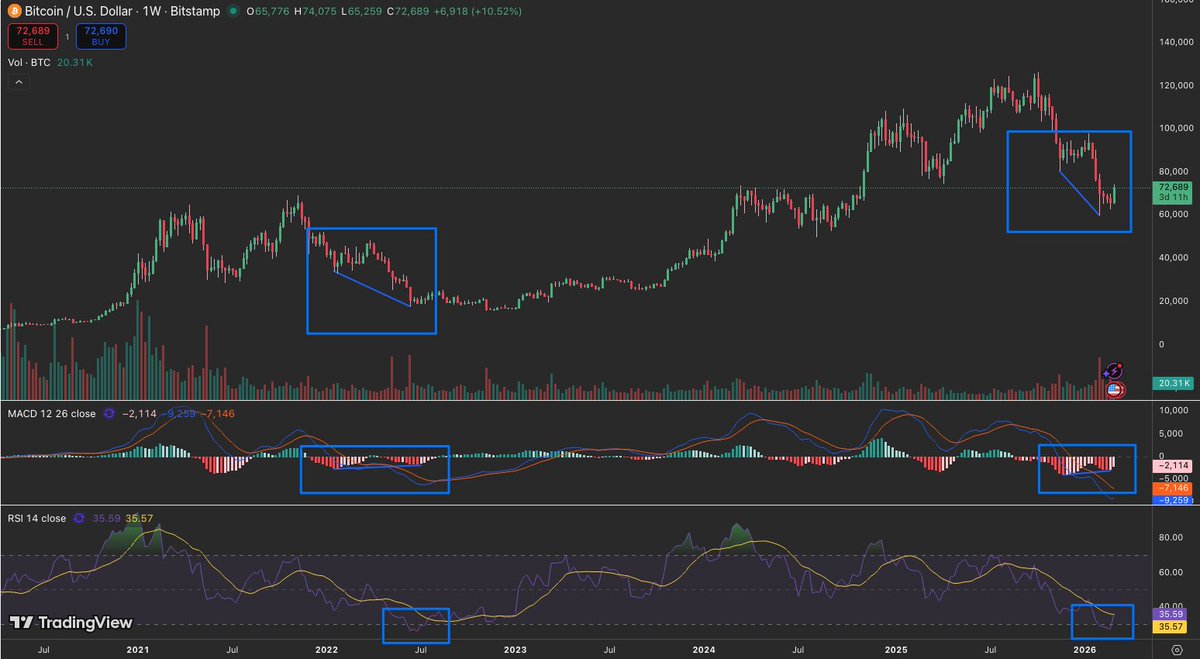Click the 10,000 MACD scale label
Image resolution: width=1200 pixels, height=659 pixels.
pos(1176,411)
